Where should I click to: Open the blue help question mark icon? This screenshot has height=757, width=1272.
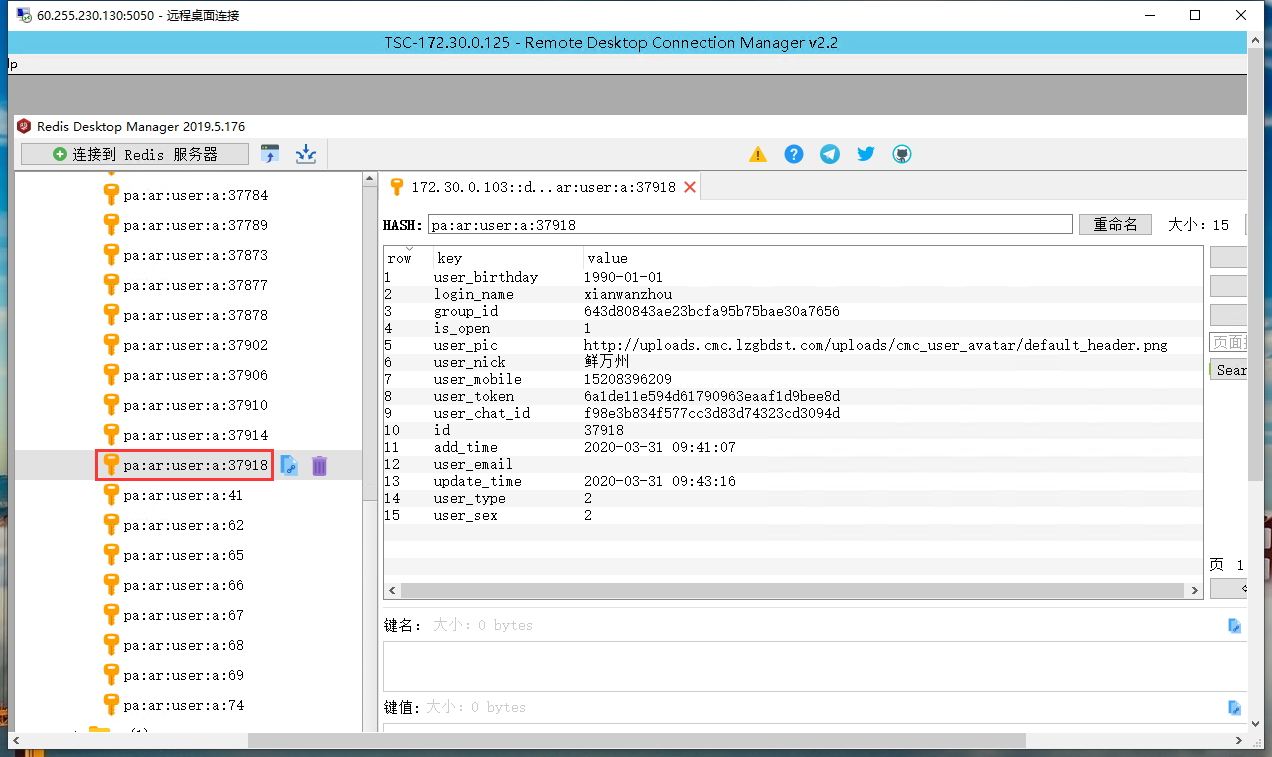[x=794, y=154]
